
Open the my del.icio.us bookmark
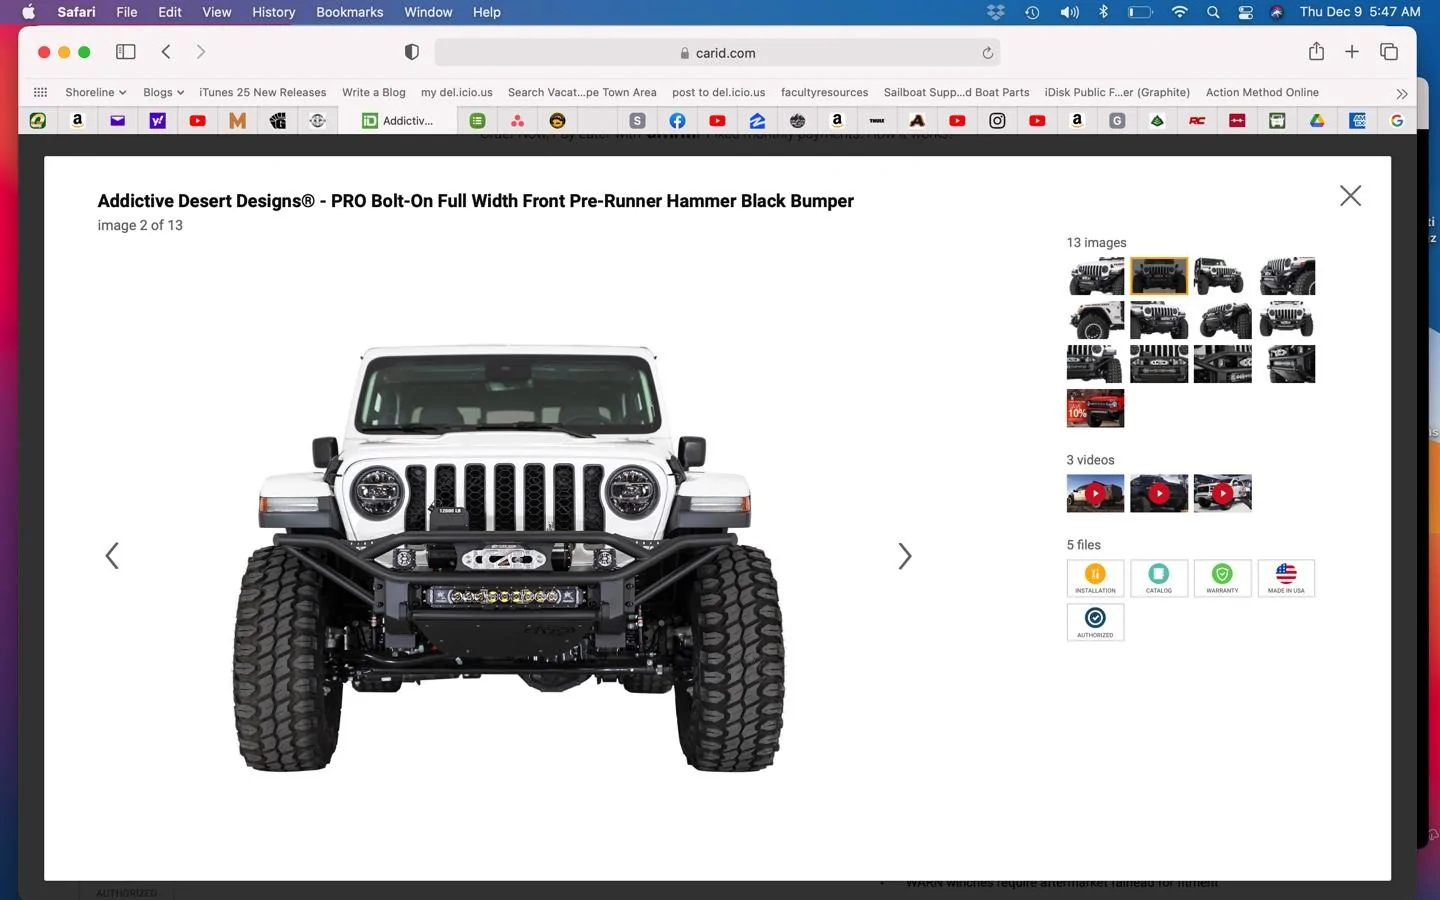point(457,92)
